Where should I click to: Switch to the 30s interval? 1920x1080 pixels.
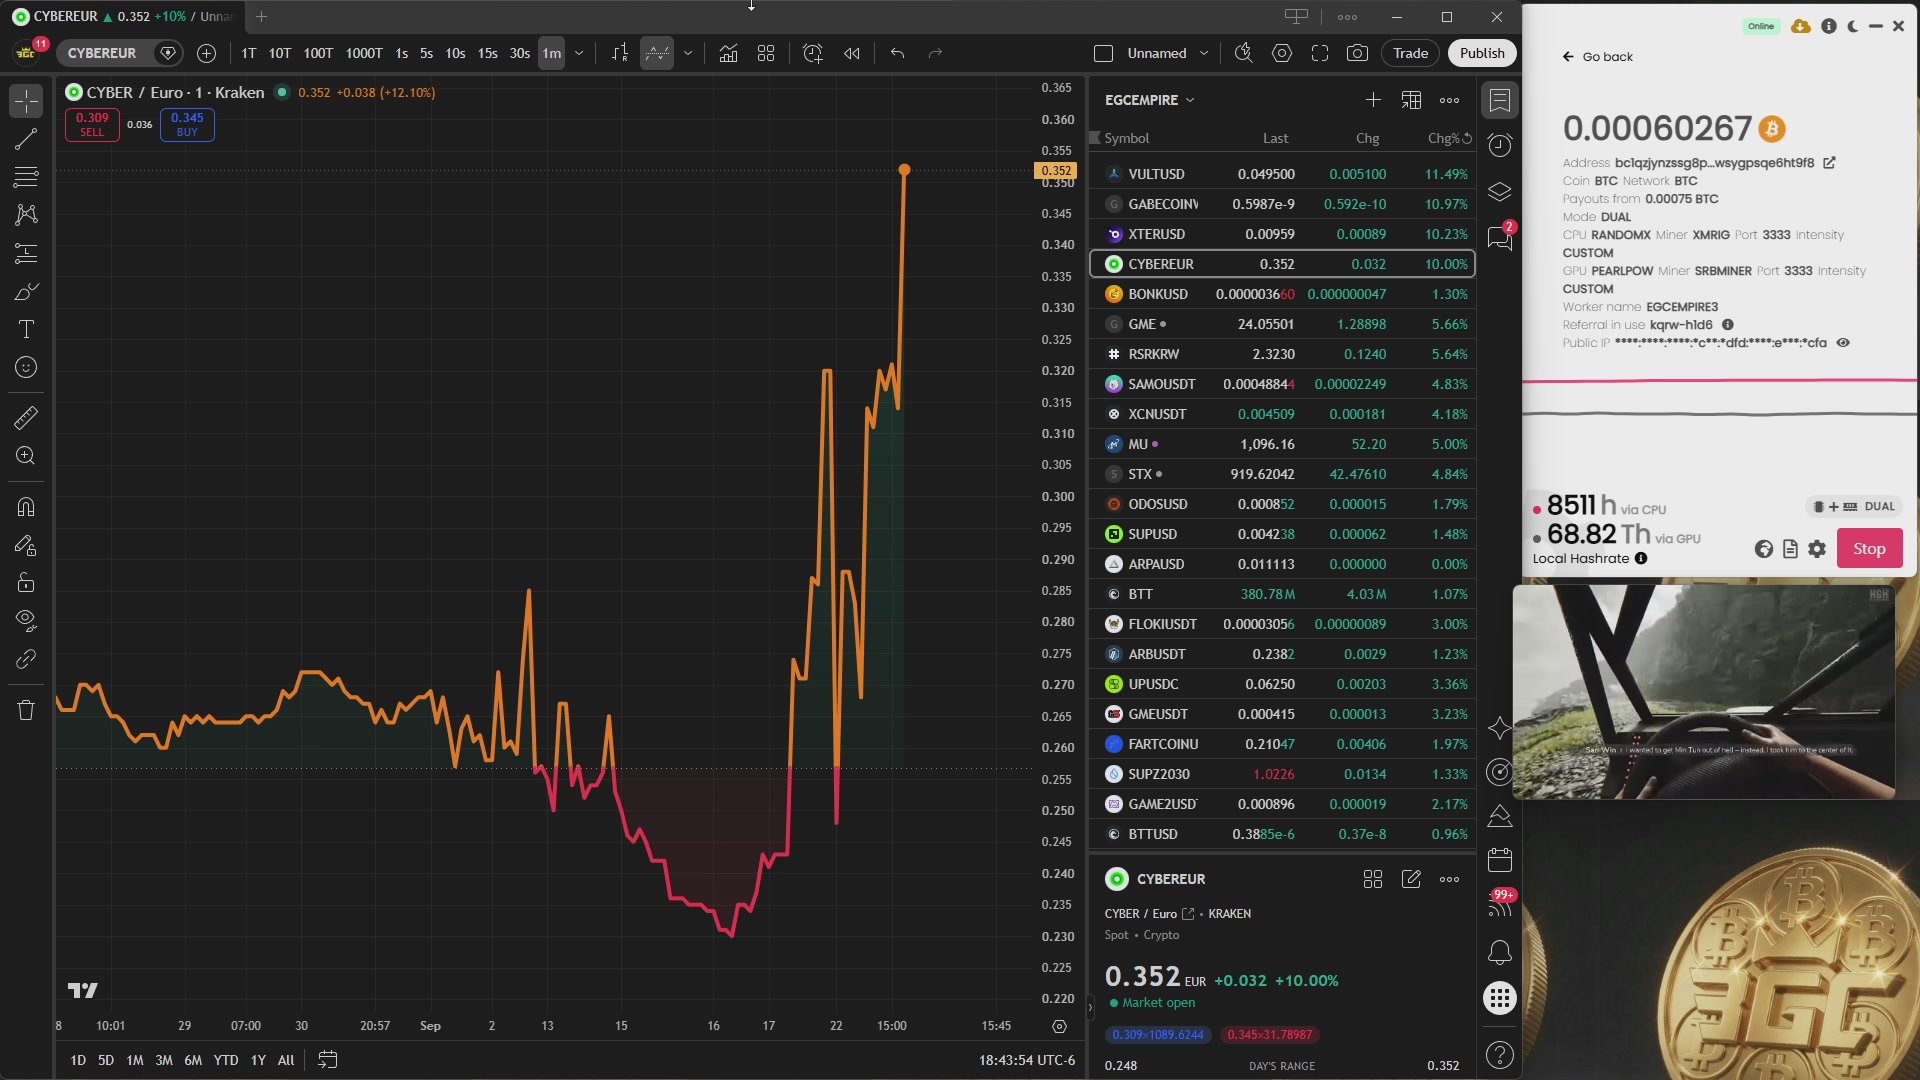(x=519, y=53)
